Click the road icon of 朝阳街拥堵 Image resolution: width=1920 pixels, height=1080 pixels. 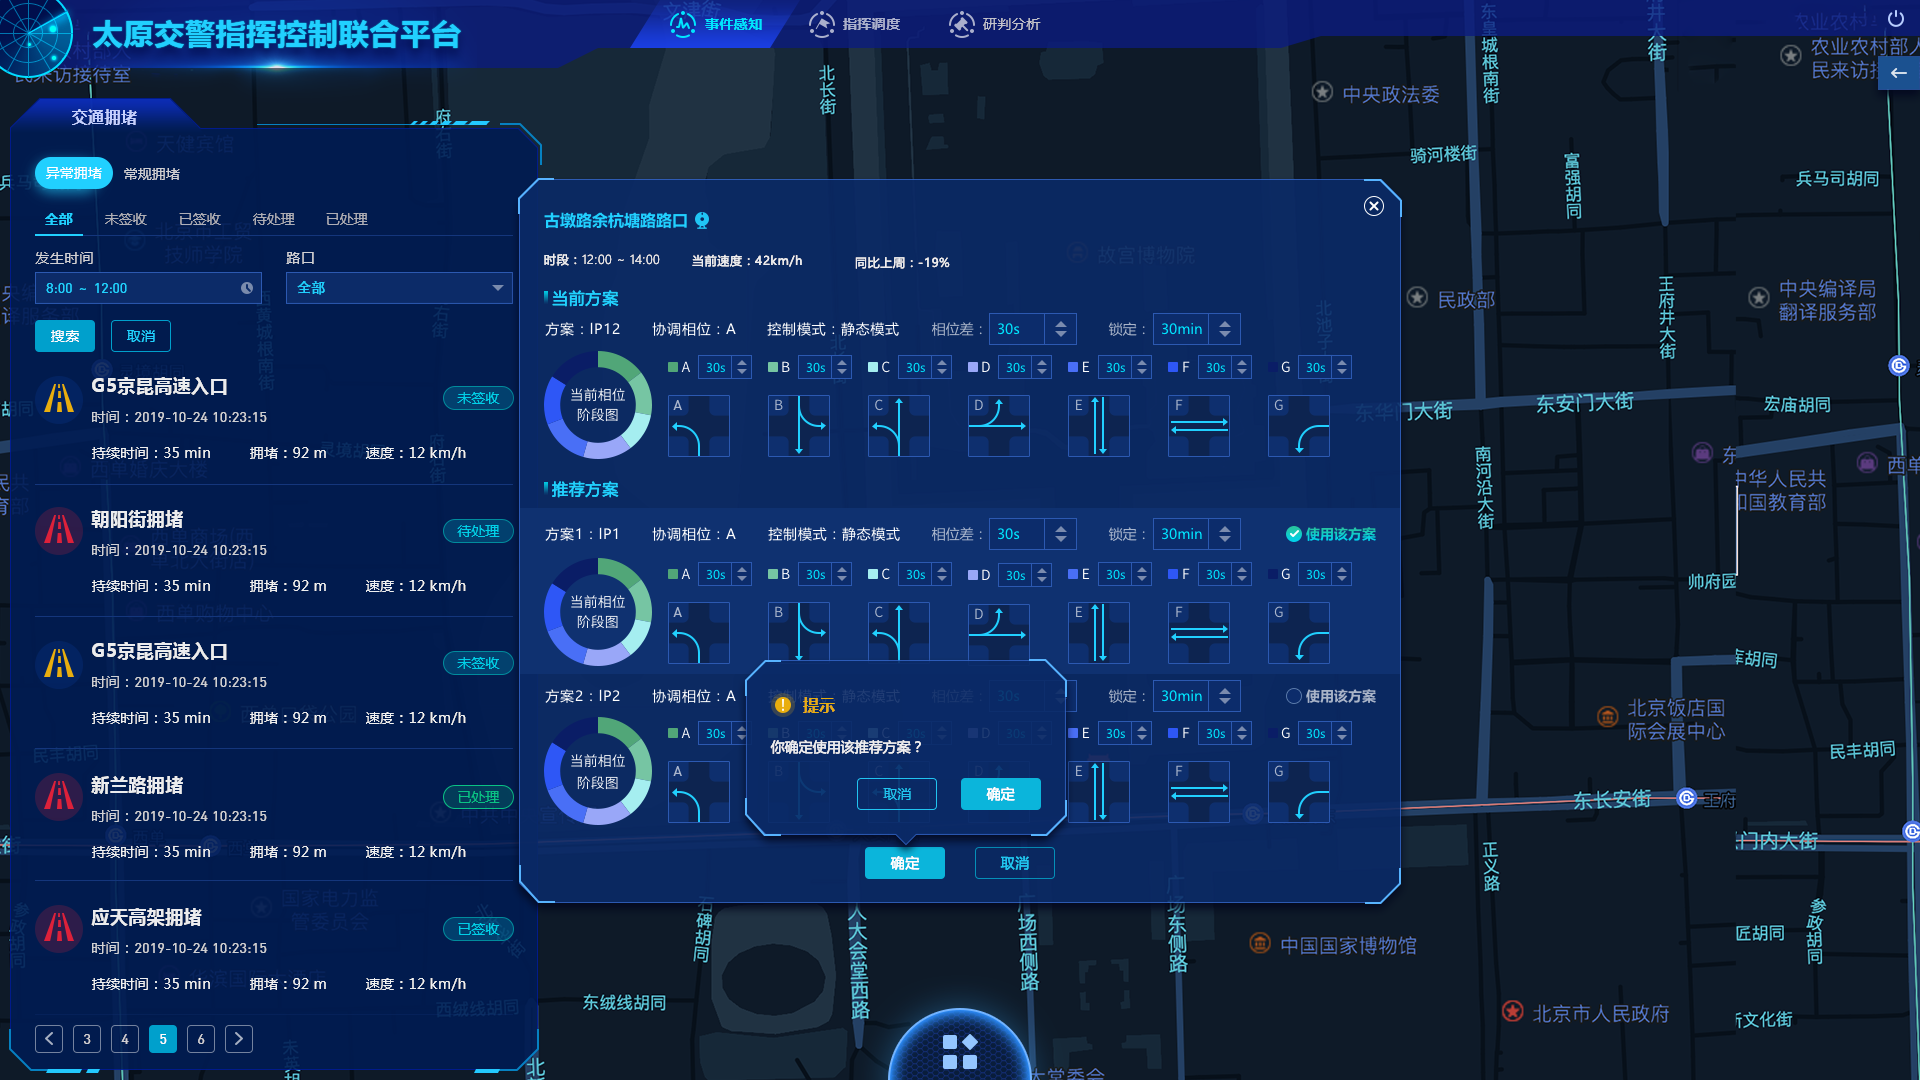[59, 530]
